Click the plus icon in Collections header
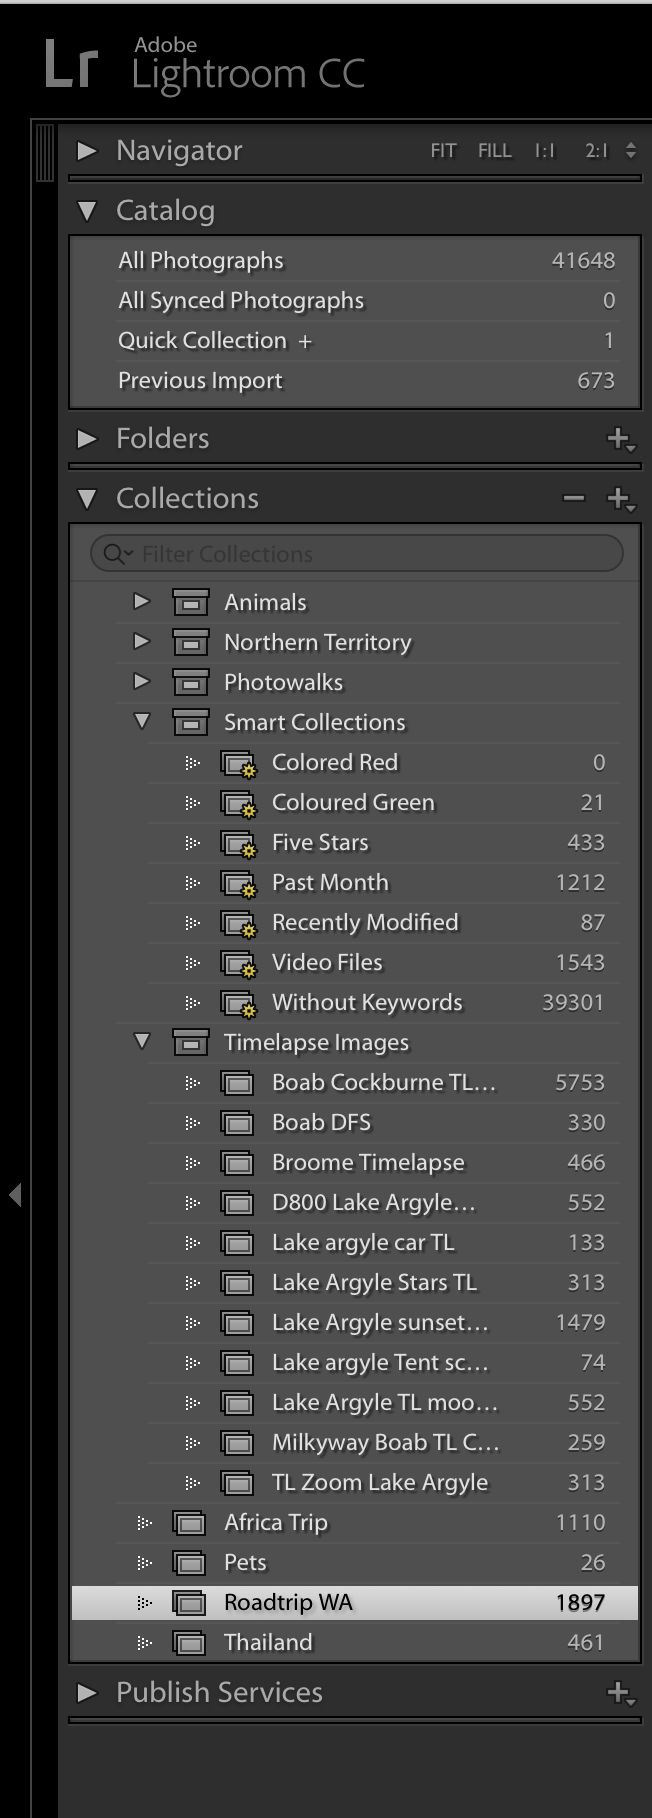This screenshot has width=652, height=1818. pyautogui.click(x=619, y=498)
